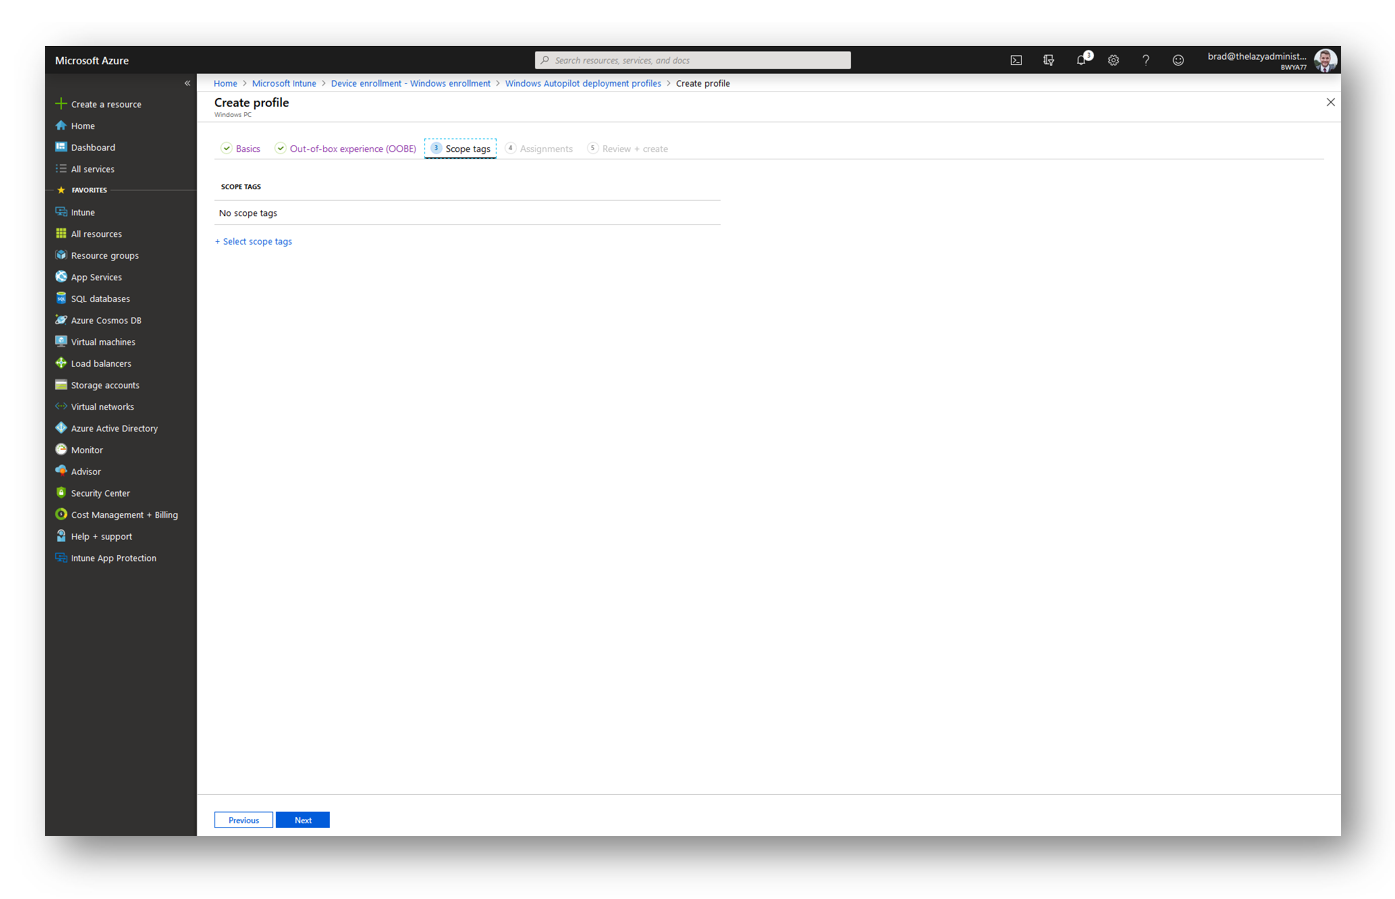Collapse the left sidebar with chevron
The width and height of the screenshot is (1395, 899).
point(187,83)
